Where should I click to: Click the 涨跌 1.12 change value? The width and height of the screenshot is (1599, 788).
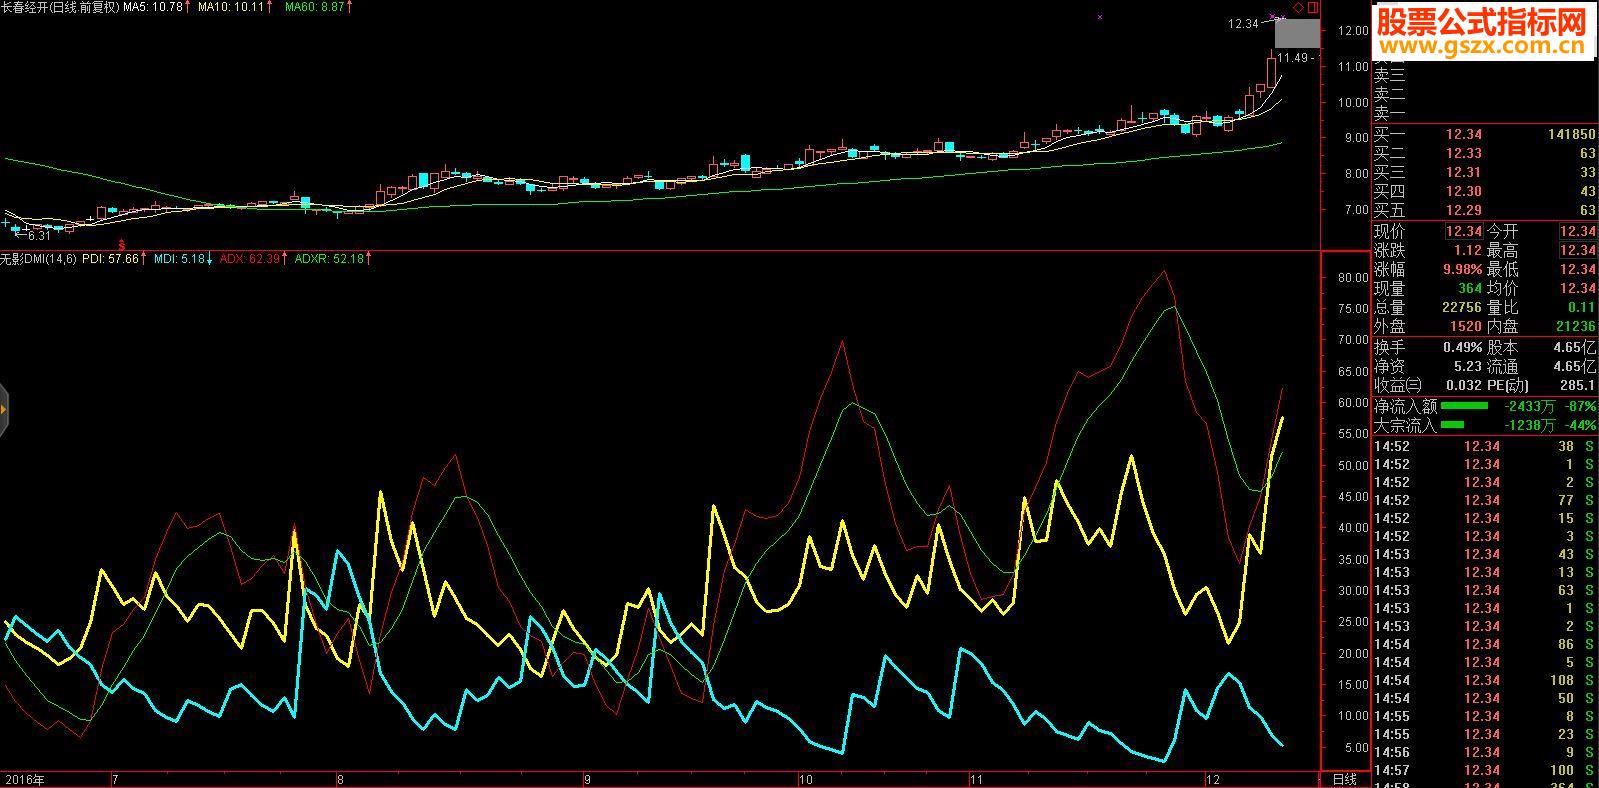pyautogui.click(x=1468, y=250)
